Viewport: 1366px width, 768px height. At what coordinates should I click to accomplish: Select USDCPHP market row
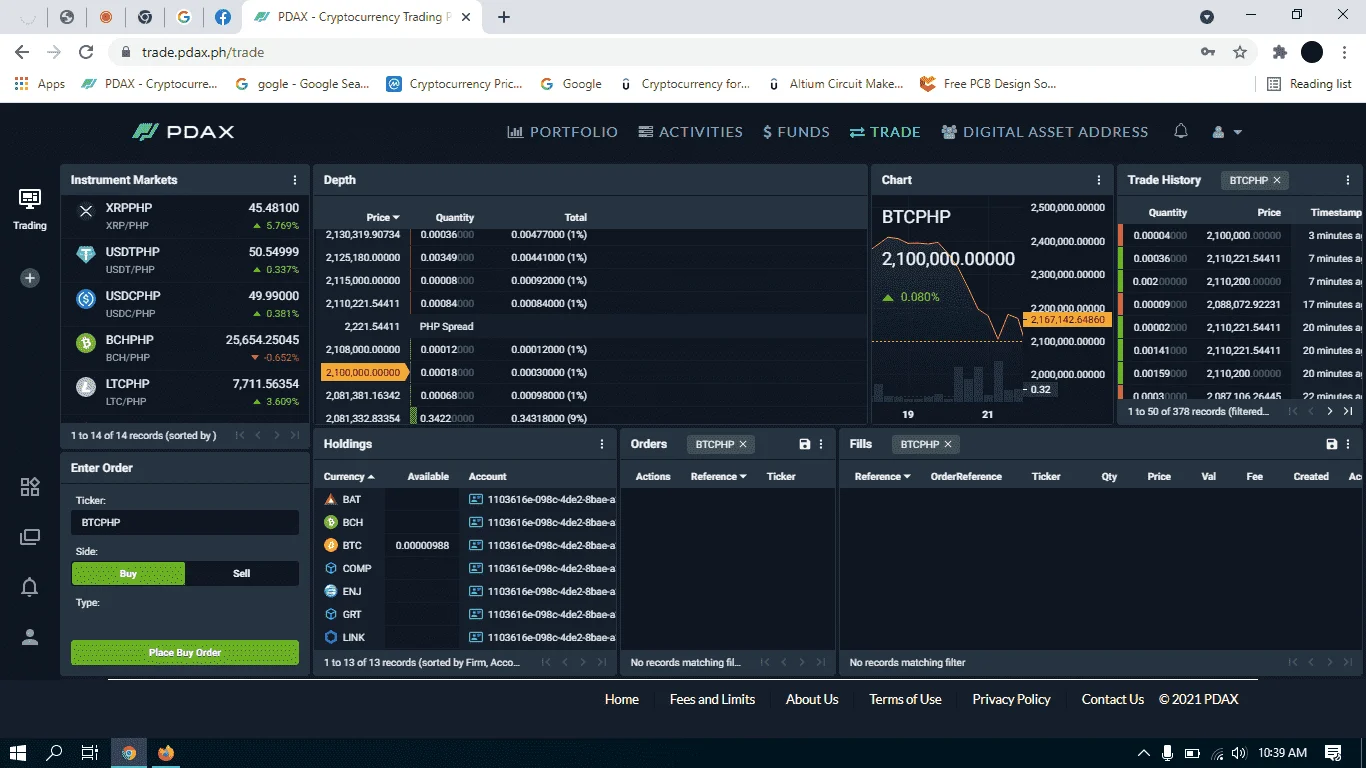[x=185, y=304]
